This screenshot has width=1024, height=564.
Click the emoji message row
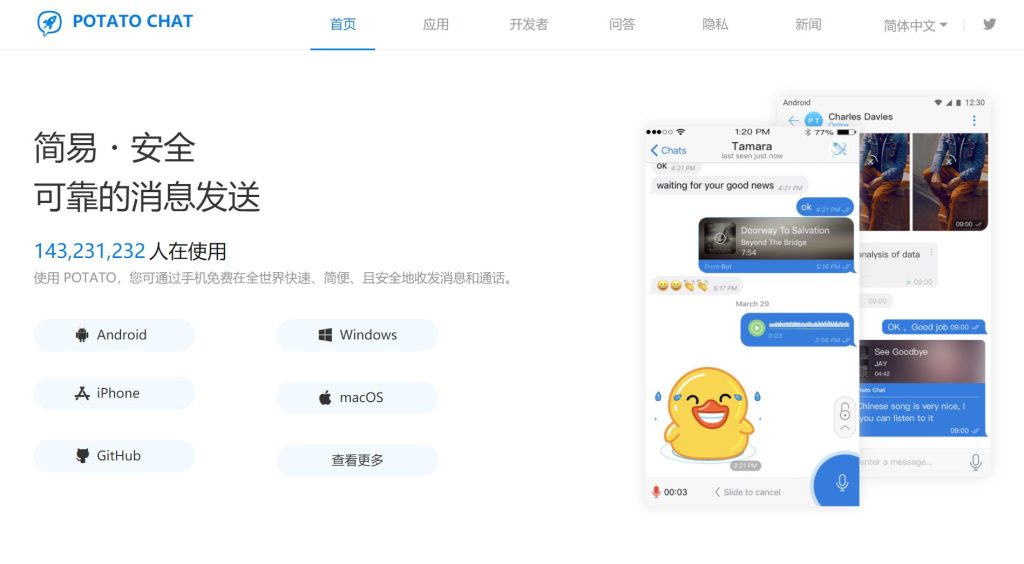(697, 286)
